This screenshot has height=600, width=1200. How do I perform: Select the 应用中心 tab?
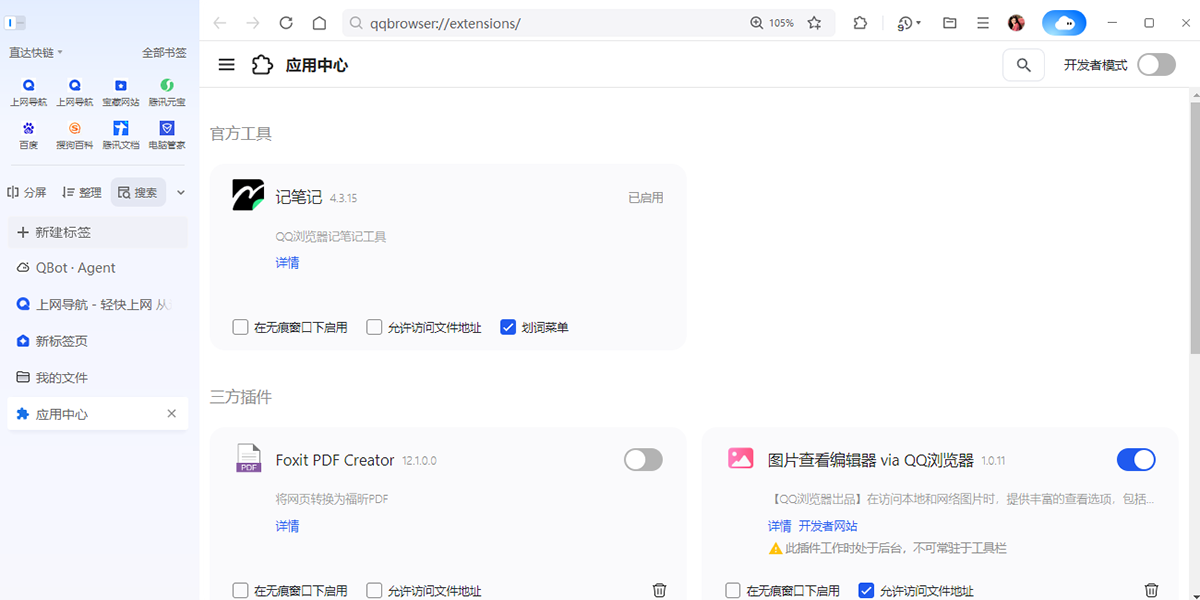[97, 414]
